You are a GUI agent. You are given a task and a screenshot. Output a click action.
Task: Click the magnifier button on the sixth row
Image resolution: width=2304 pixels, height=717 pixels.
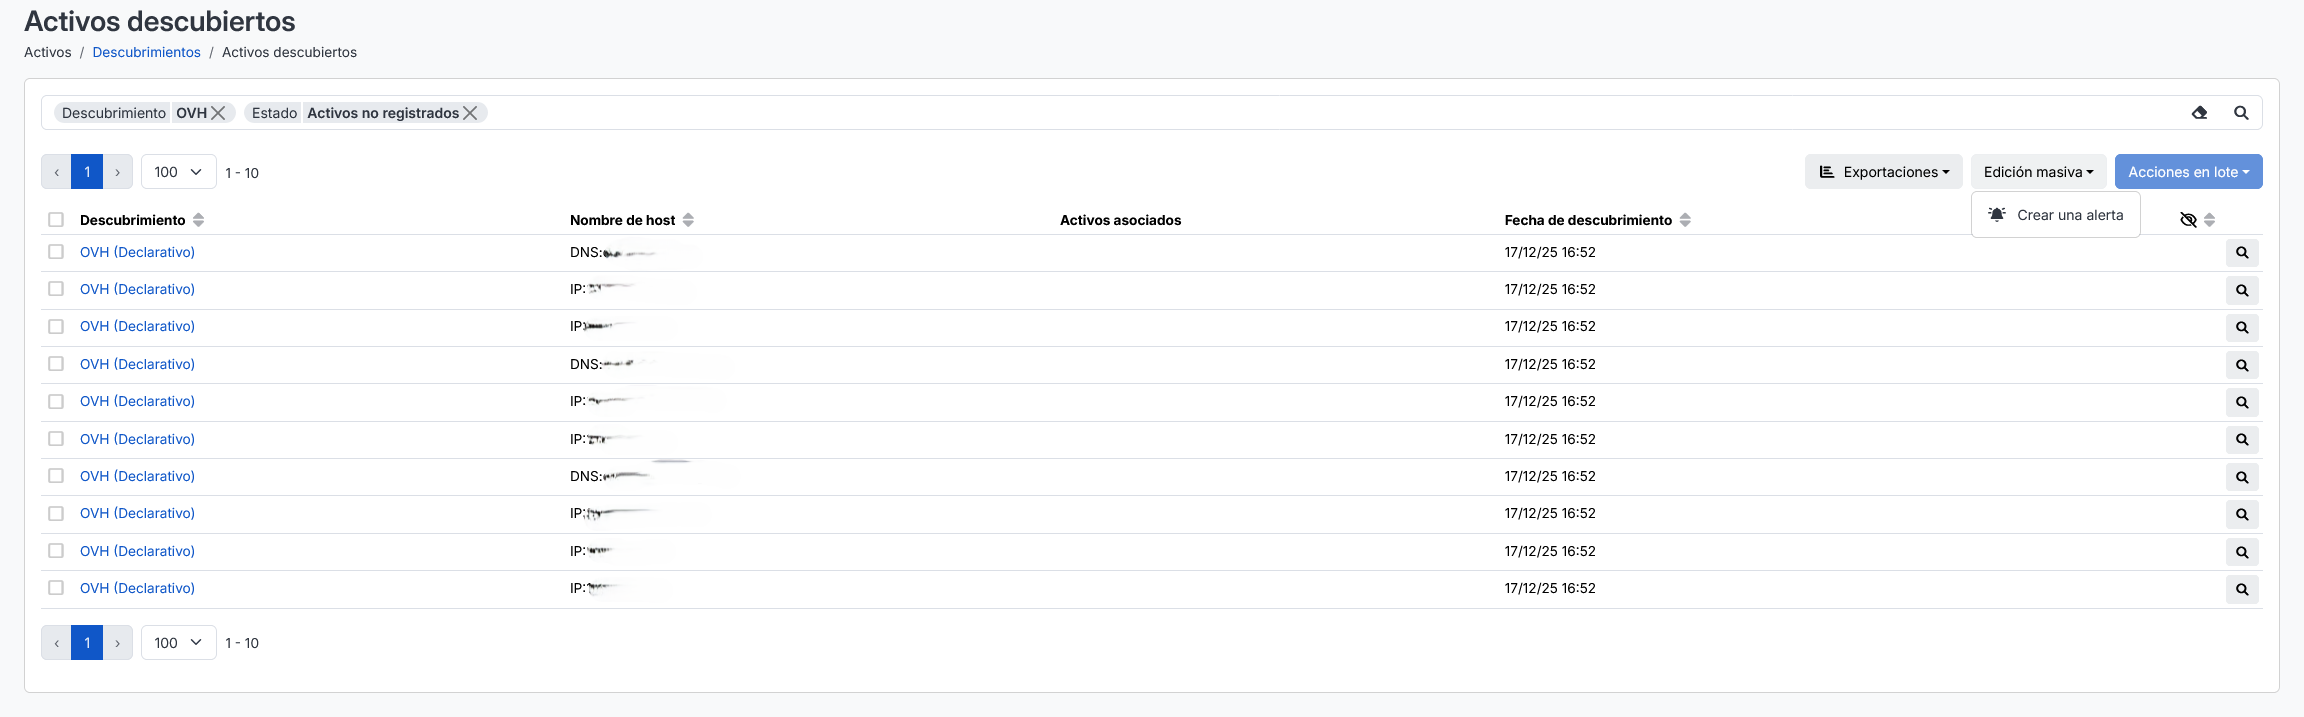[x=2242, y=440]
